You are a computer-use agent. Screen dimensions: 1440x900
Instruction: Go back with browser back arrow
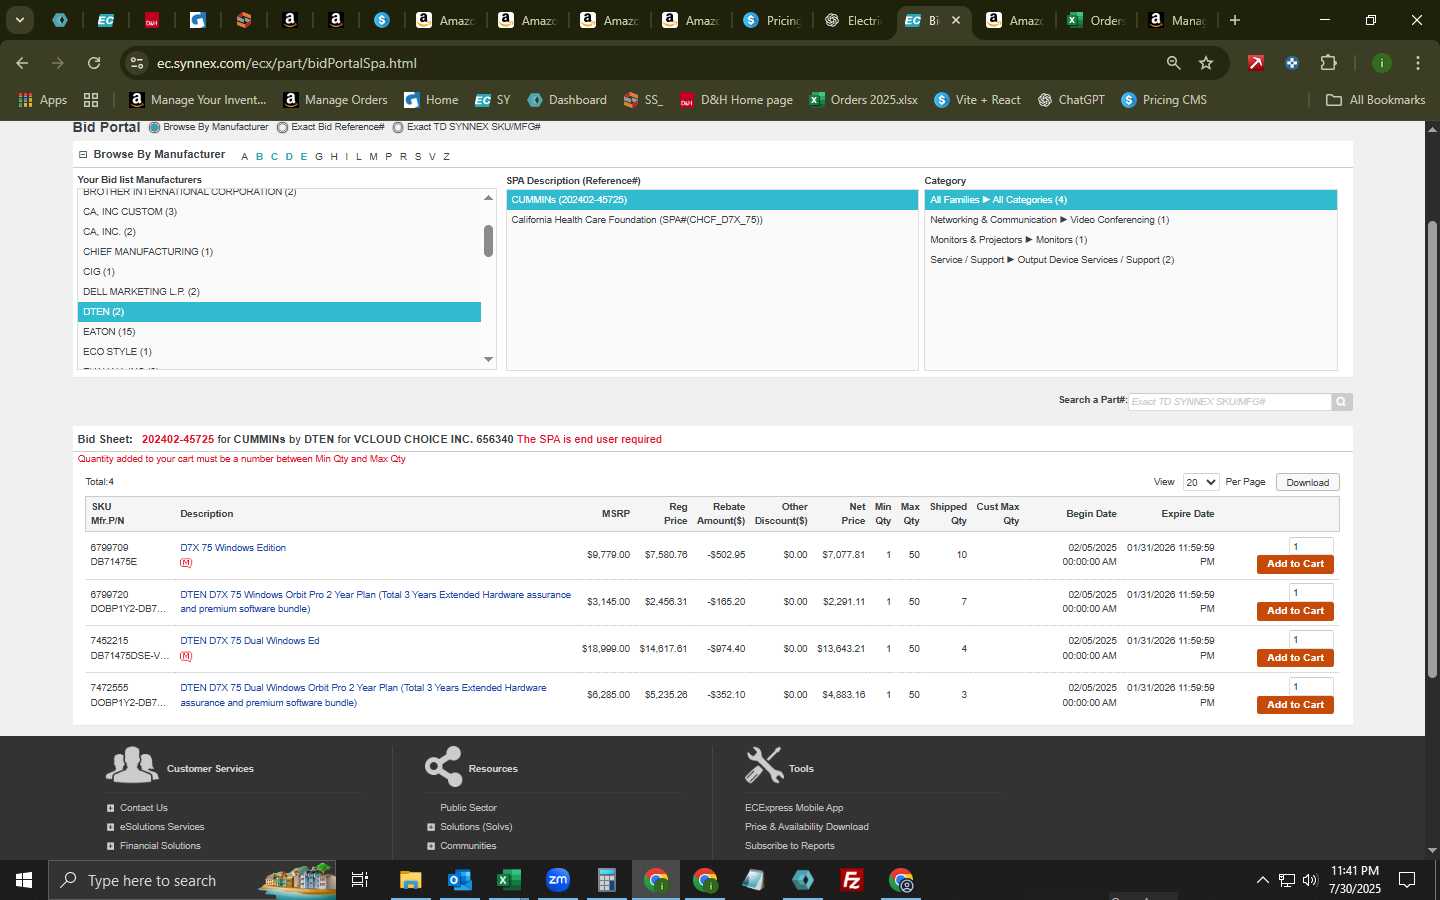22,63
